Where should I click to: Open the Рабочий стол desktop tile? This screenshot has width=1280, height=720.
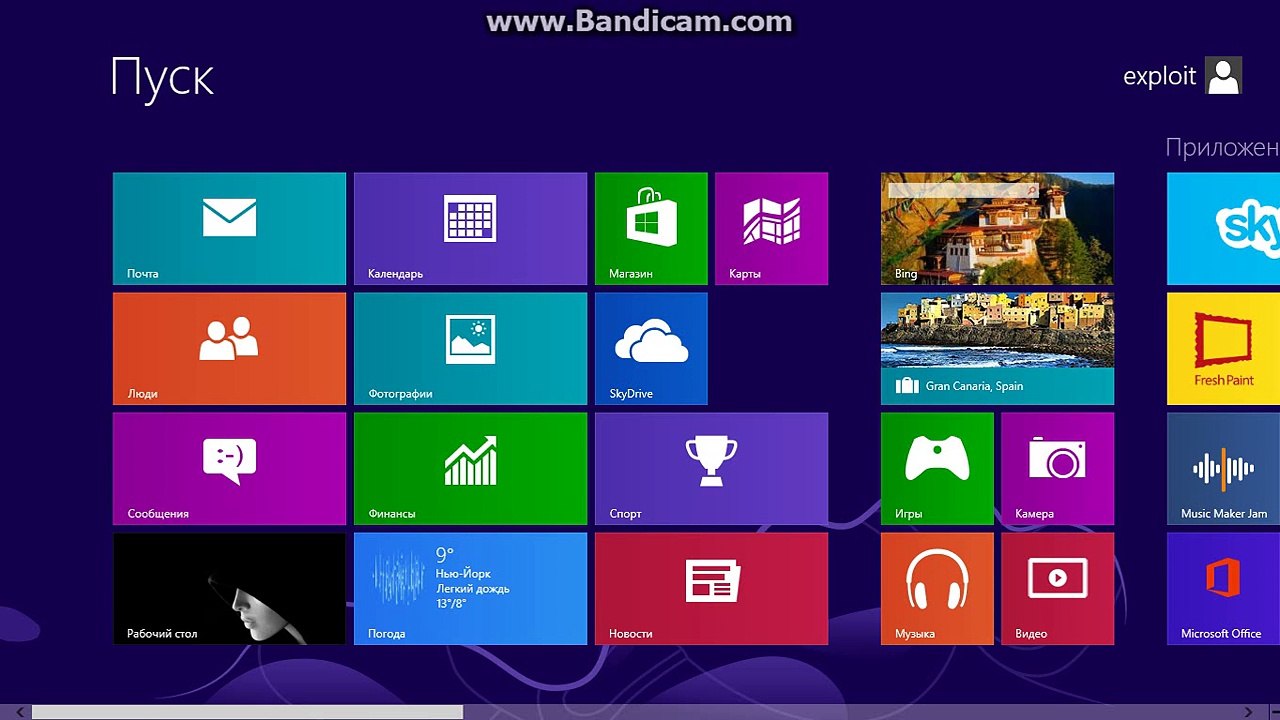(229, 589)
